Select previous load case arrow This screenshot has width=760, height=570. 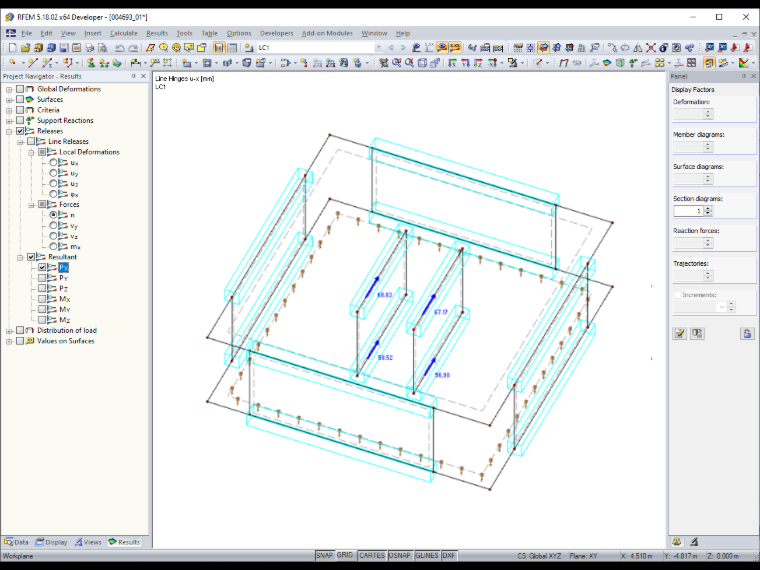[x=391, y=48]
